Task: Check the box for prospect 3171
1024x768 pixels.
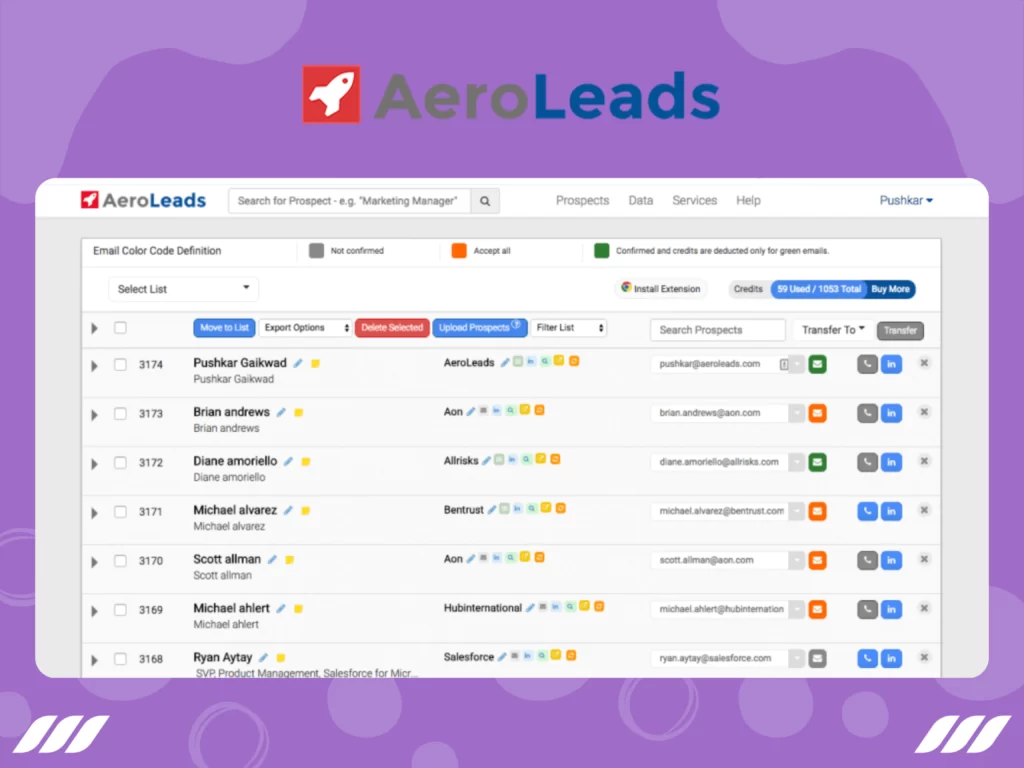Action: click(120, 511)
